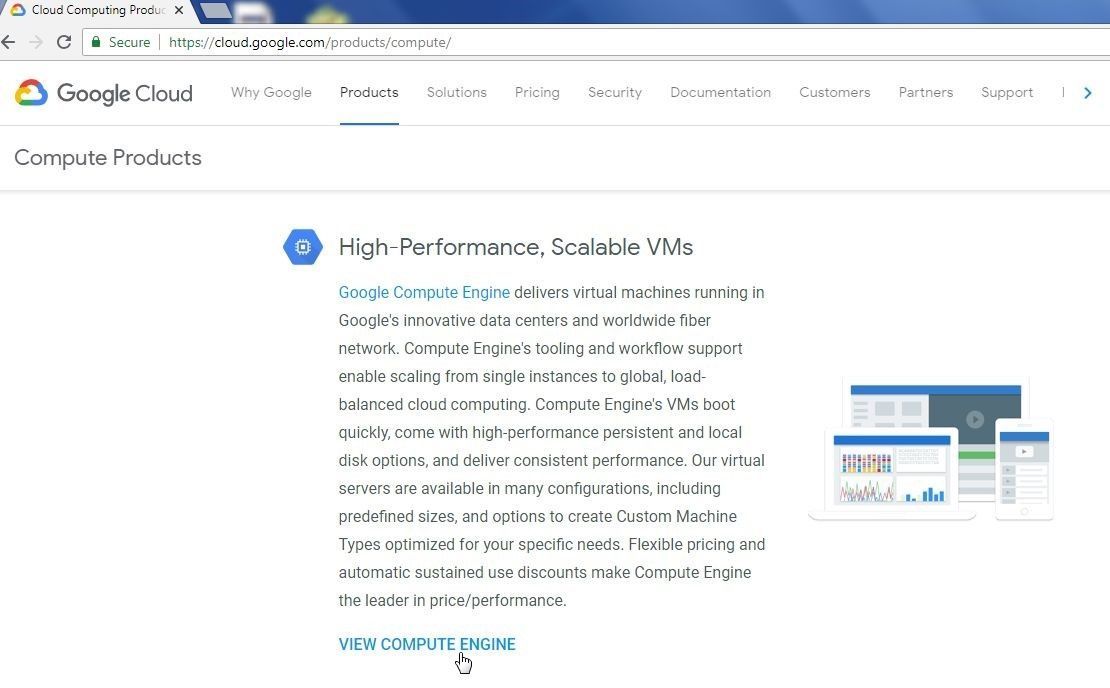Click the VIEW COMPUTE ENGINE link

pyautogui.click(x=427, y=644)
